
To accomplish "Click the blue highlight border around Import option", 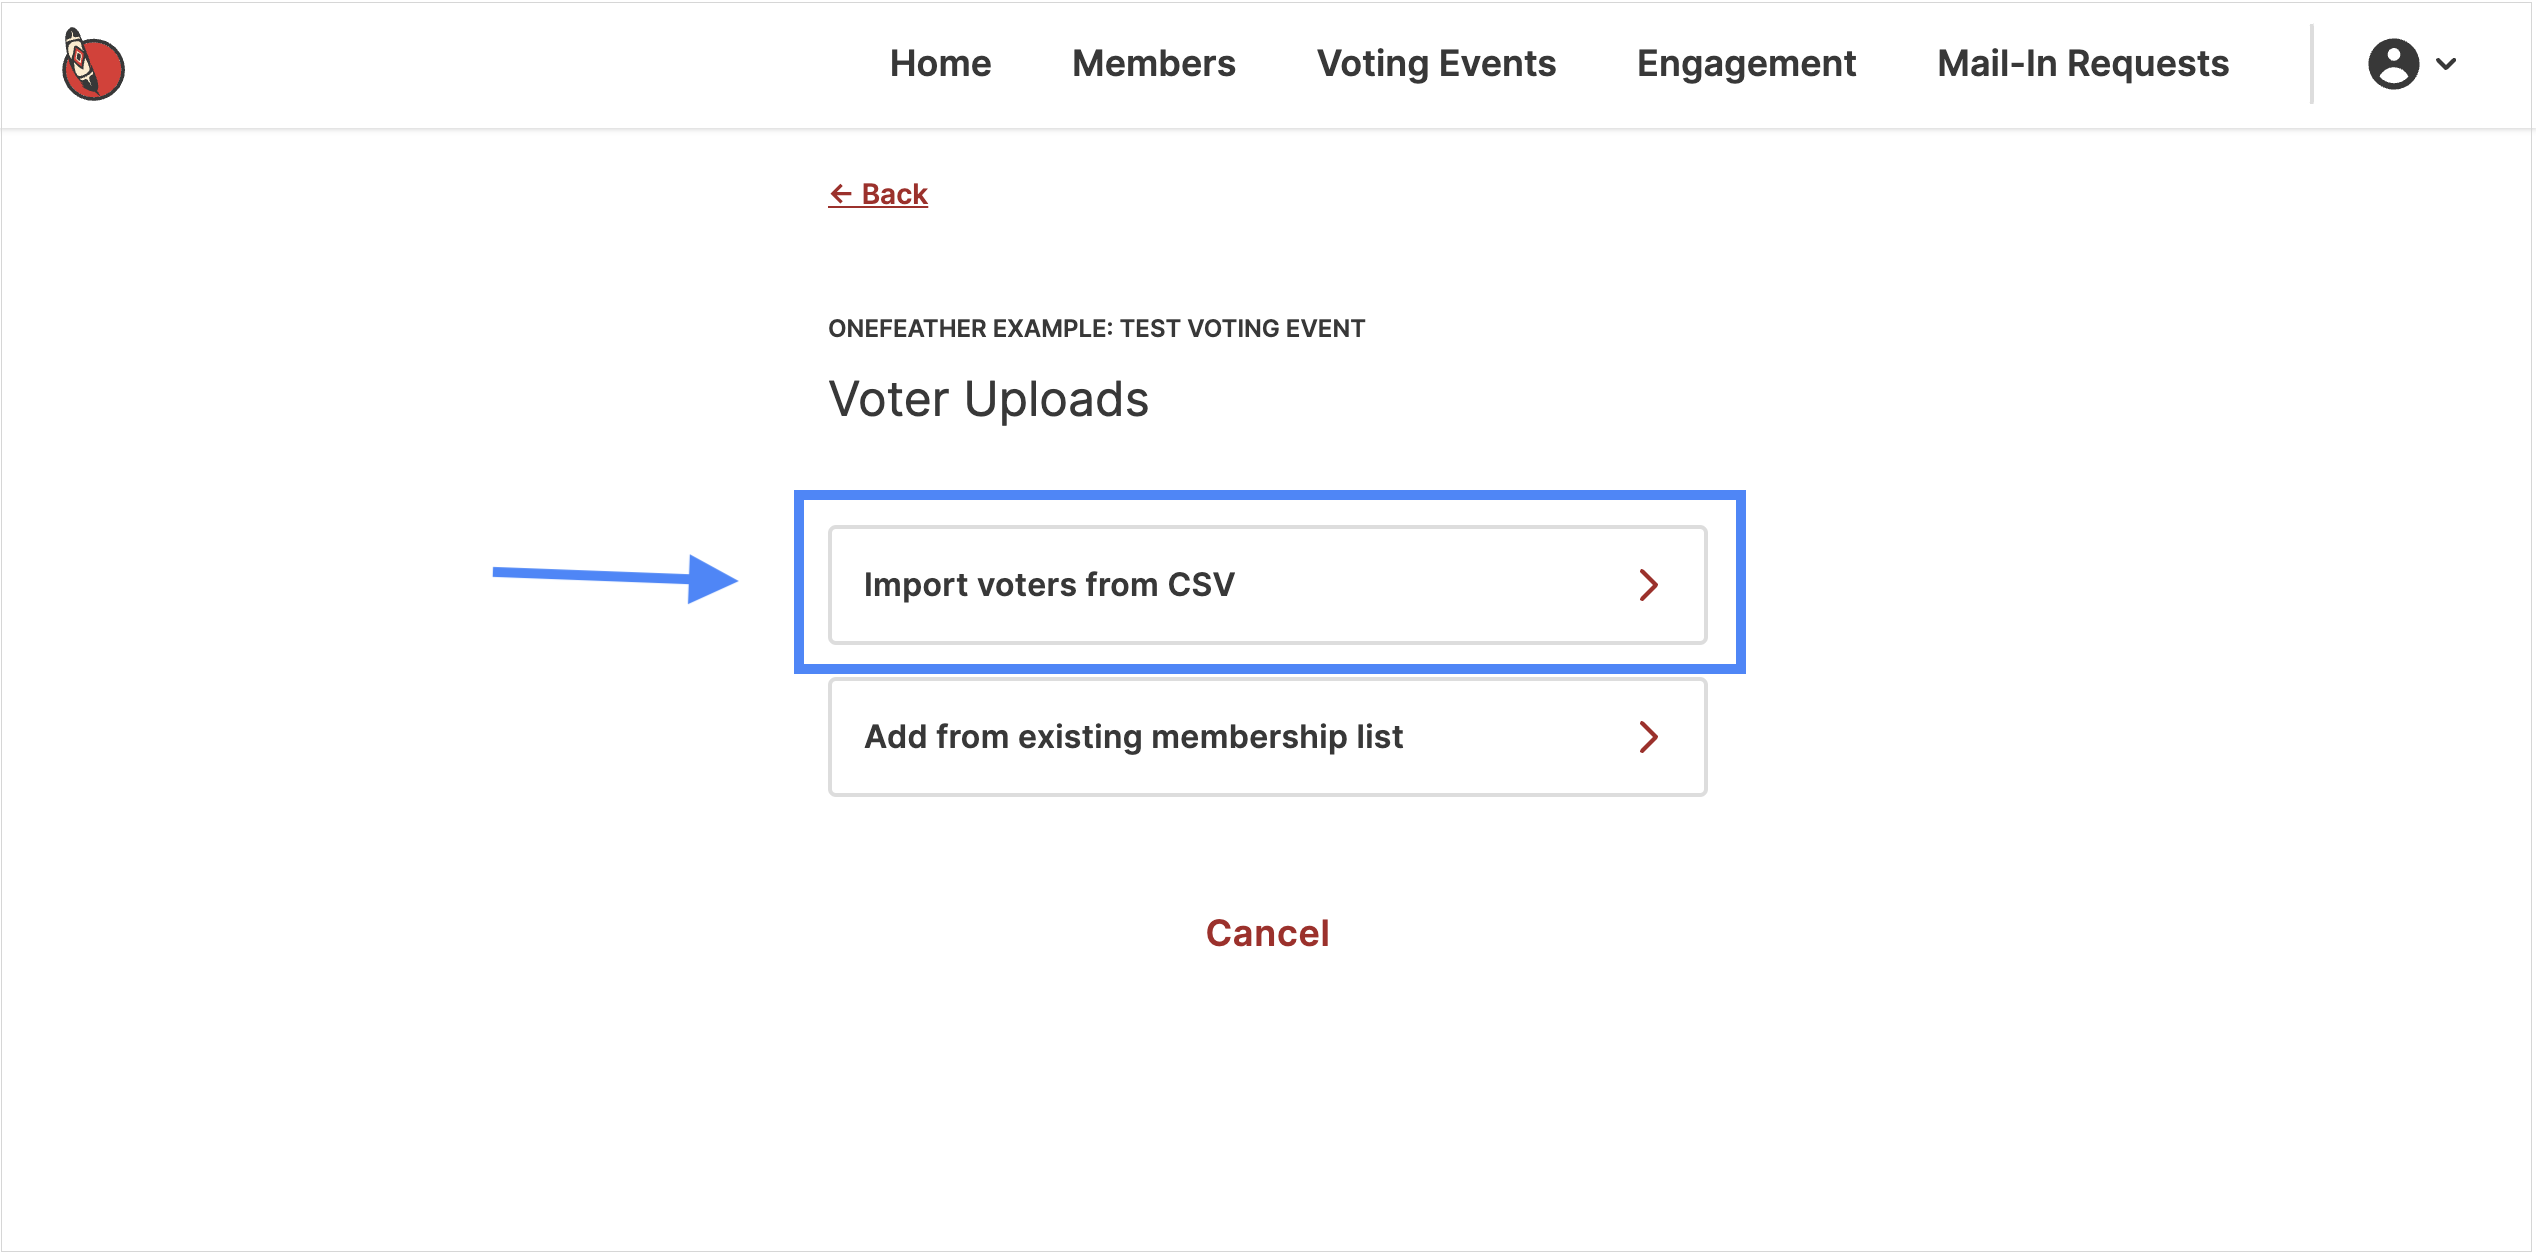I will (1269, 496).
